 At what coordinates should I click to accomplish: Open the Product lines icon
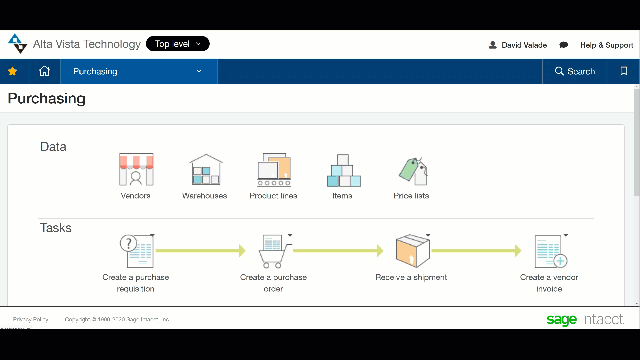[x=274, y=169]
